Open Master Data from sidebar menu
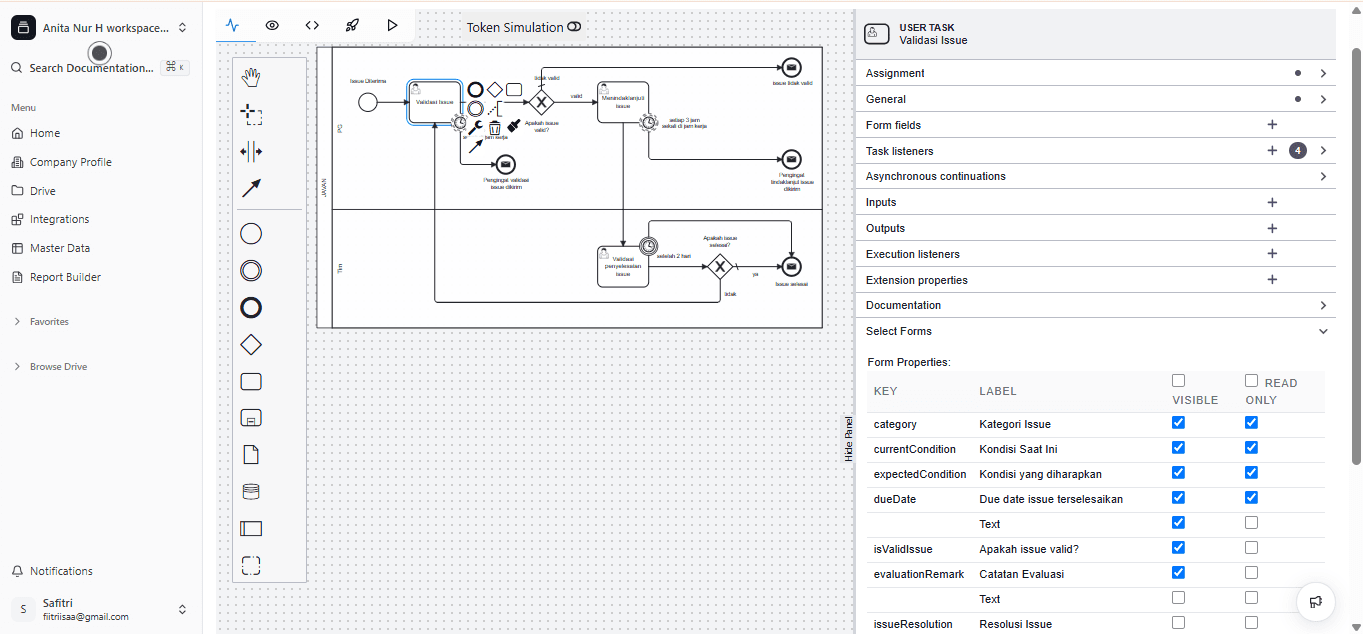1363x634 pixels. pyautogui.click(x=59, y=248)
